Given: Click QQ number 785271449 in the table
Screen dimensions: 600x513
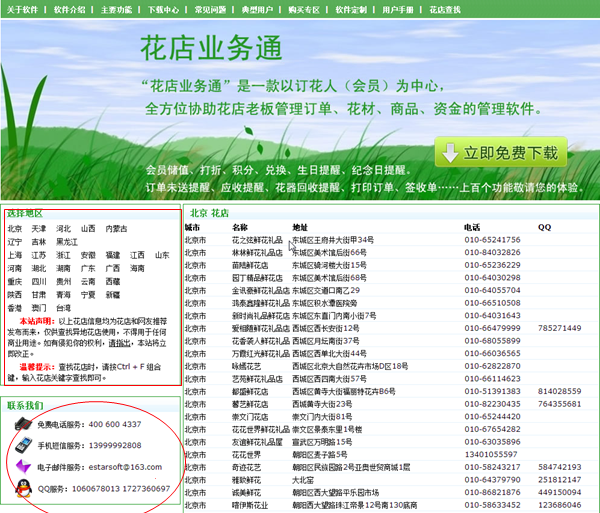Looking at the screenshot, I should [559, 328].
